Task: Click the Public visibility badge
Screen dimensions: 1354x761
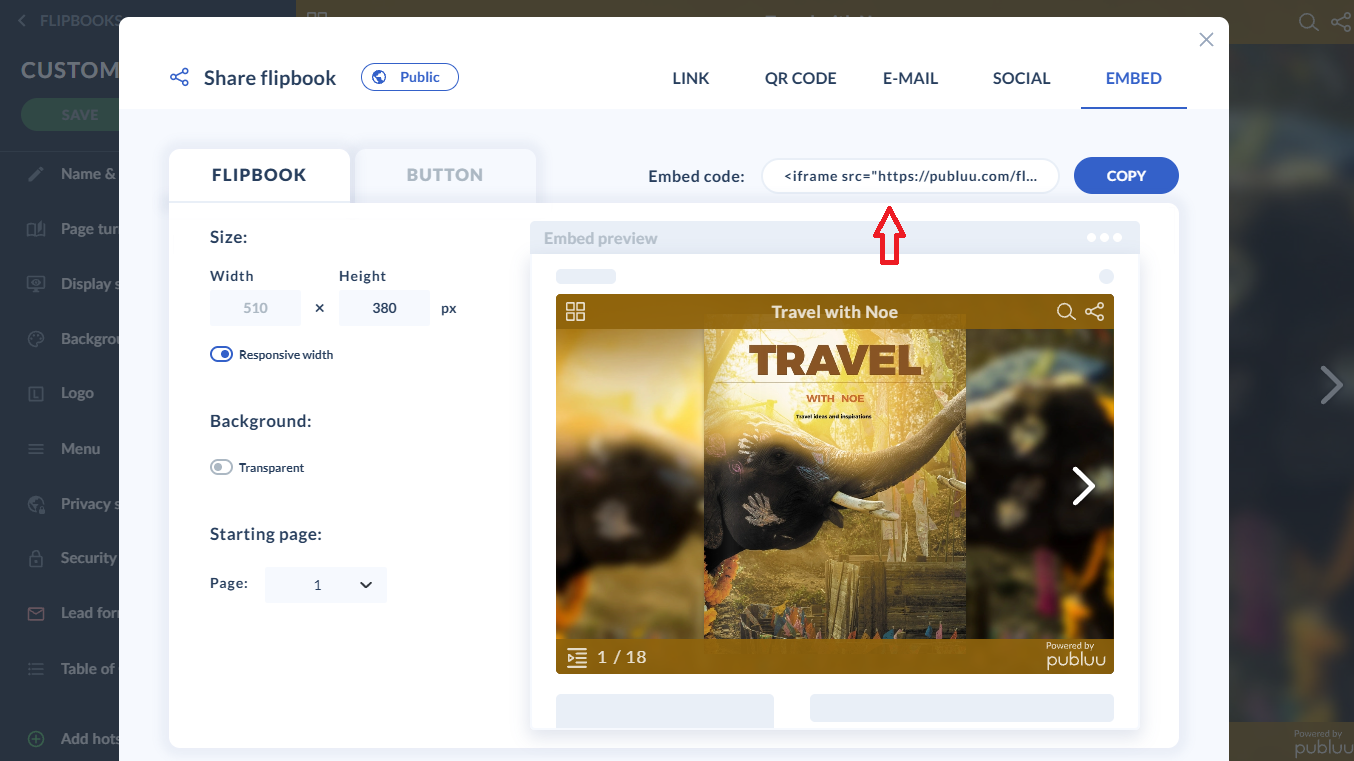Action: (410, 77)
